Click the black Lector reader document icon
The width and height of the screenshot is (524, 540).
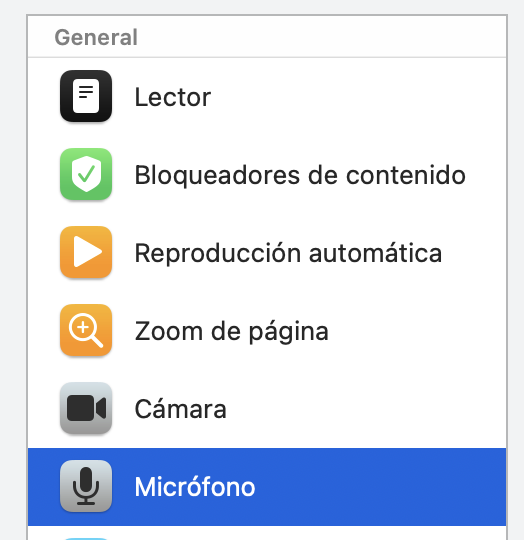pyautogui.click(x=86, y=96)
